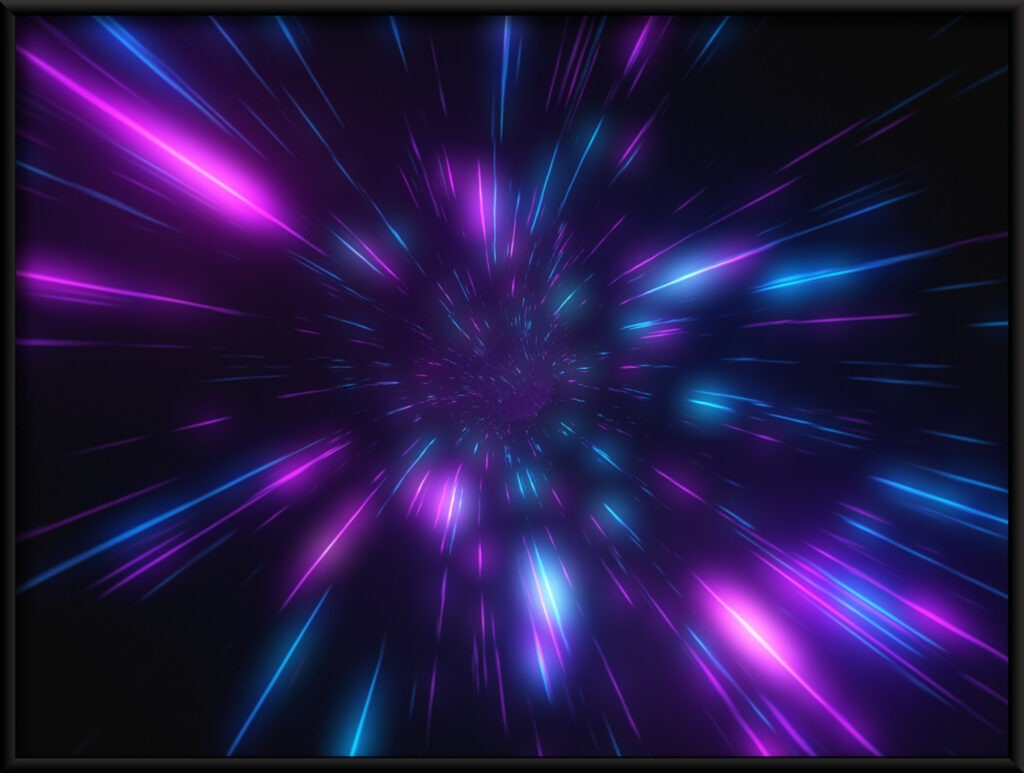The height and width of the screenshot is (773, 1024).
Task: Click the black picture frame's left border
Action: tap(8, 386)
